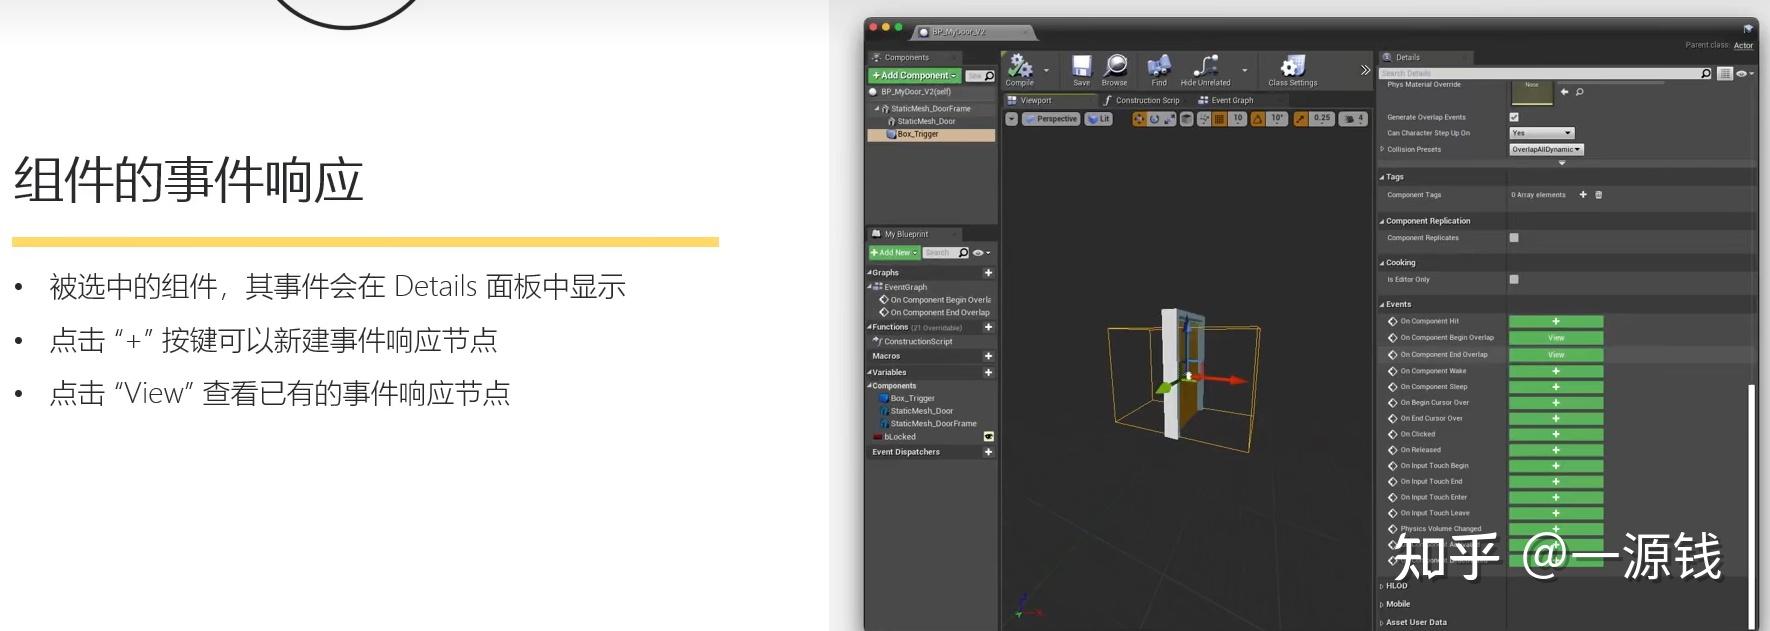Expand the Asset User Data section
The height and width of the screenshot is (631, 1770).
[1382, 623]
